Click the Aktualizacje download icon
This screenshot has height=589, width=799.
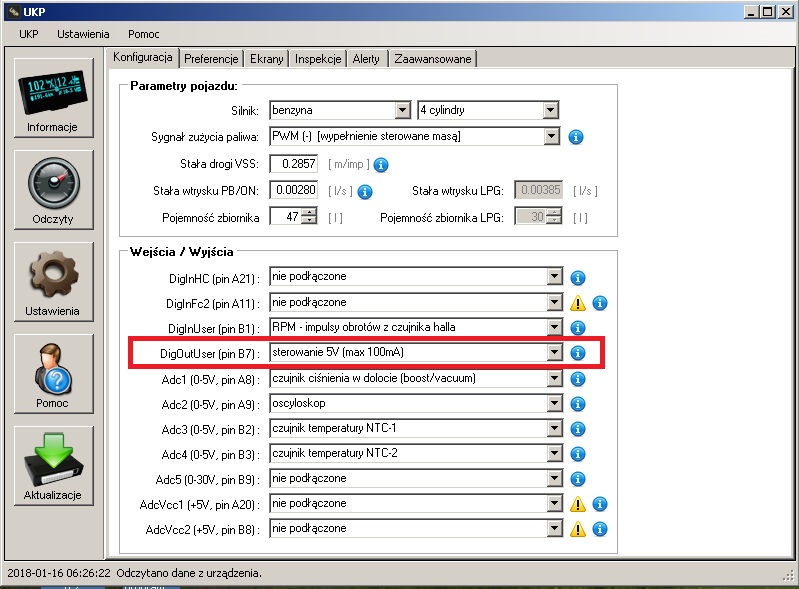(54, 465)
